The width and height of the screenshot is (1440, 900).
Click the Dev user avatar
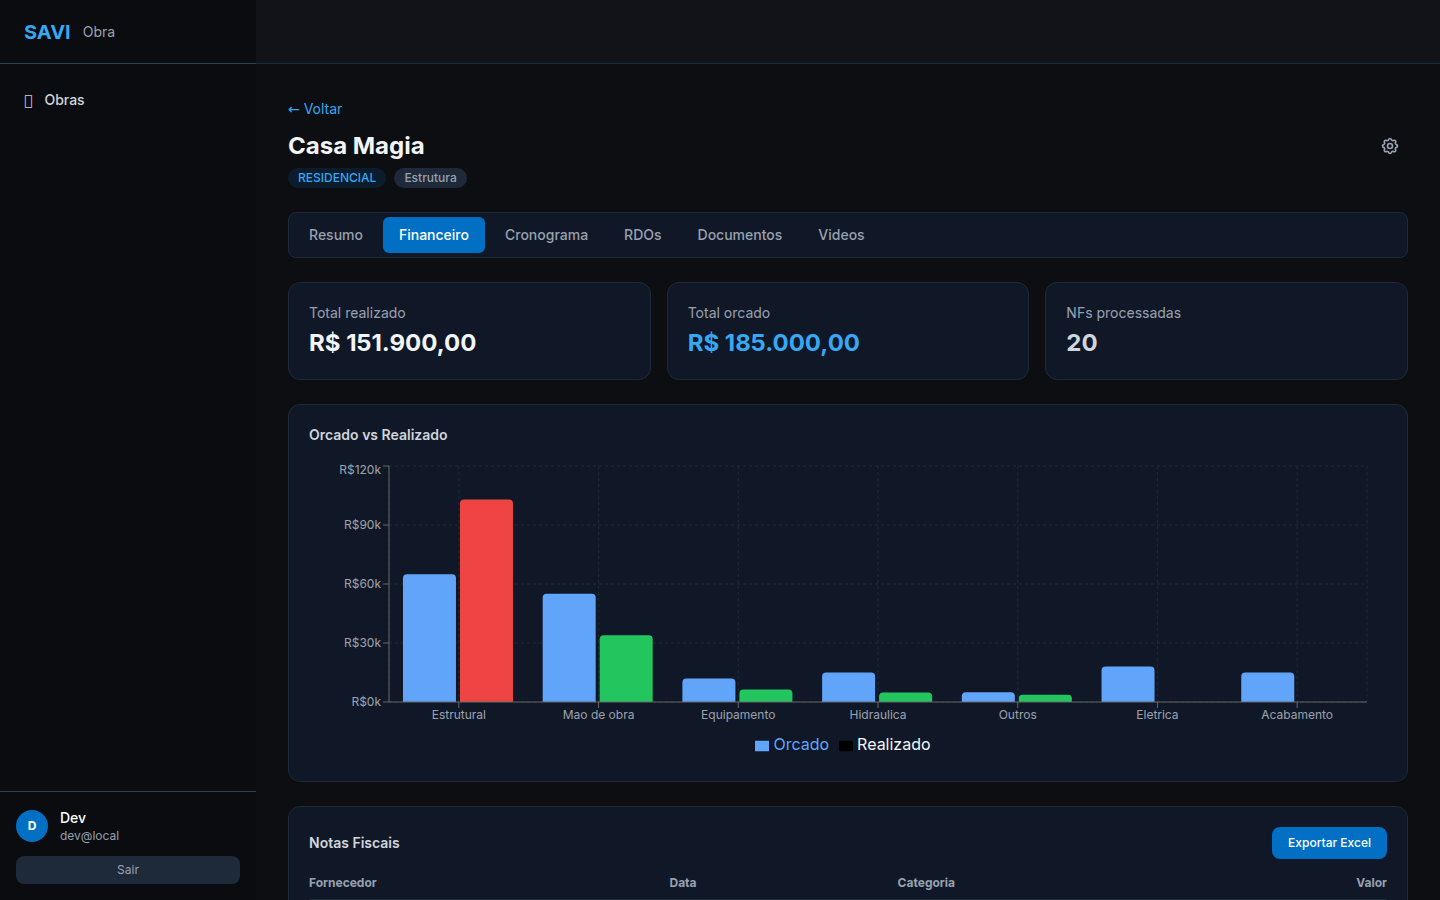click(32, 826)
